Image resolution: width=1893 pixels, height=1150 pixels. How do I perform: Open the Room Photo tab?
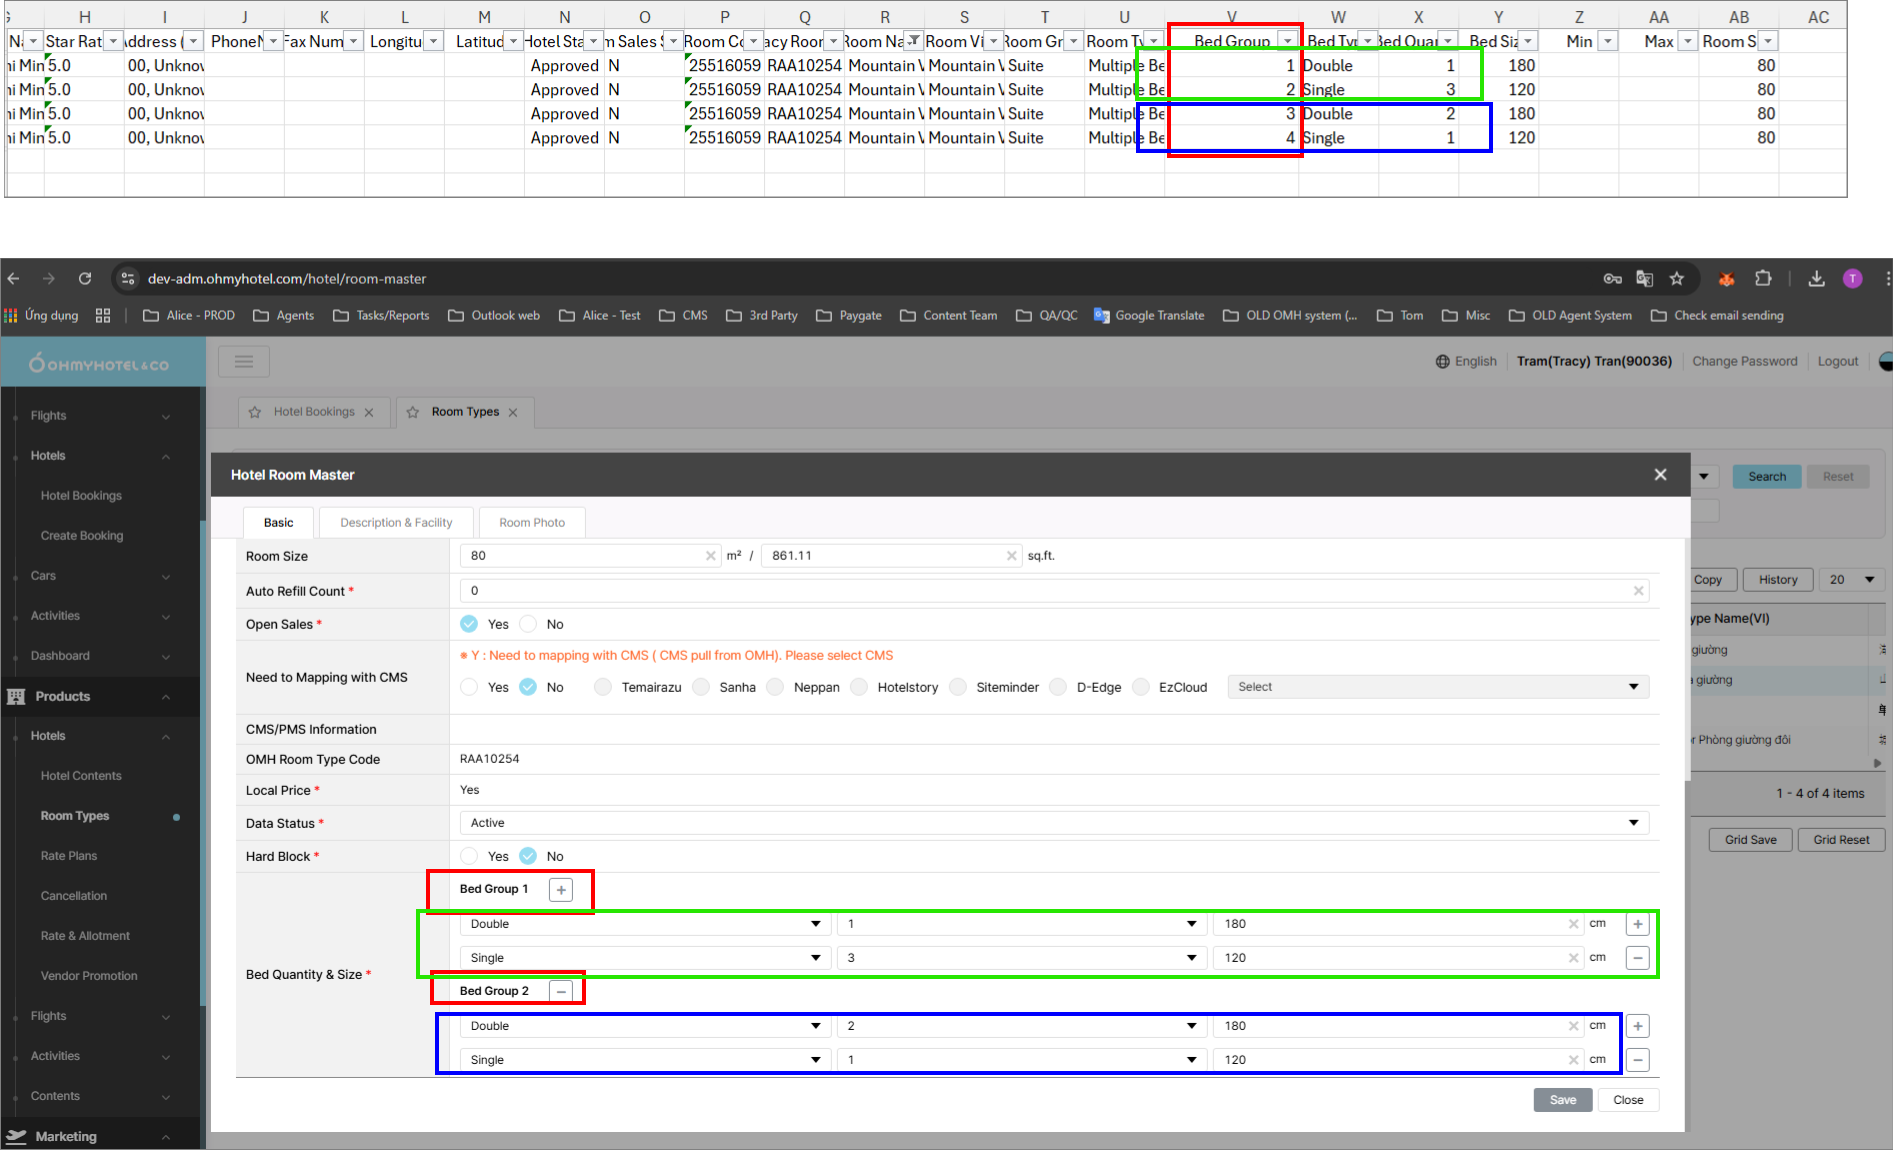(x=532, y=522)
